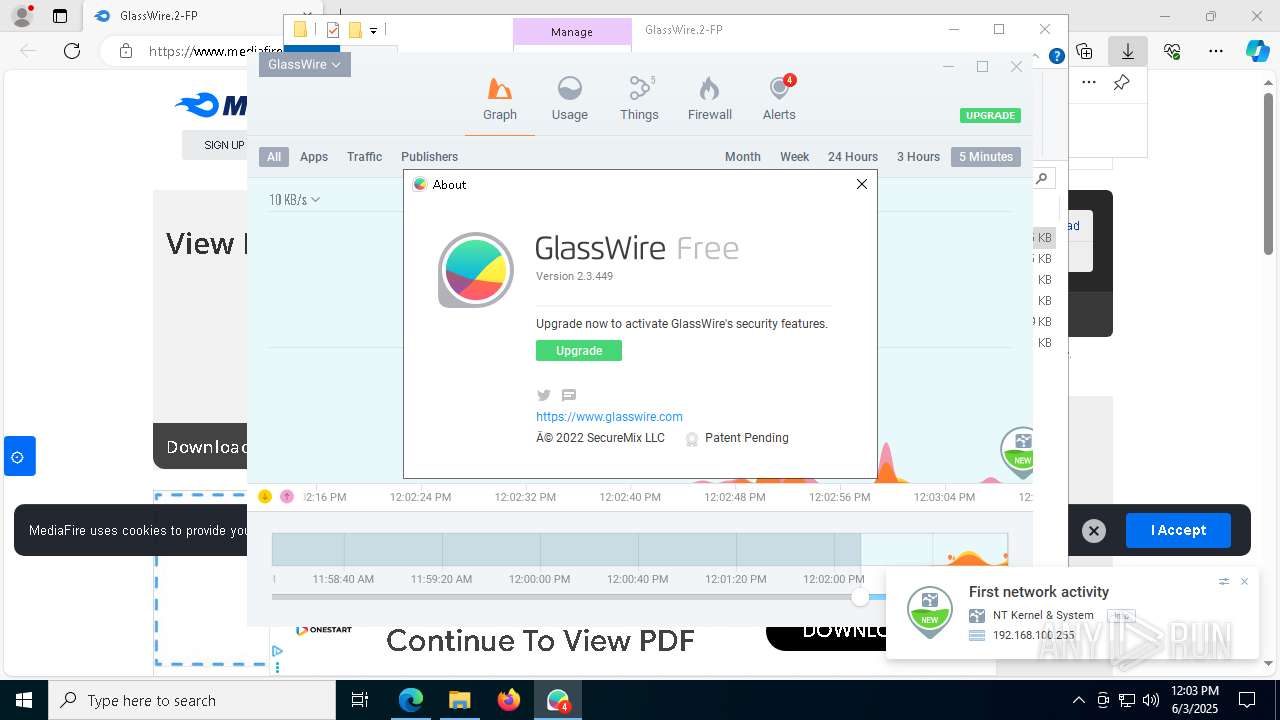The width and height of the screenshot is (1280, 720).
Task: Accept MediaFire cookies with I Accept
Action: [1178, 530]
